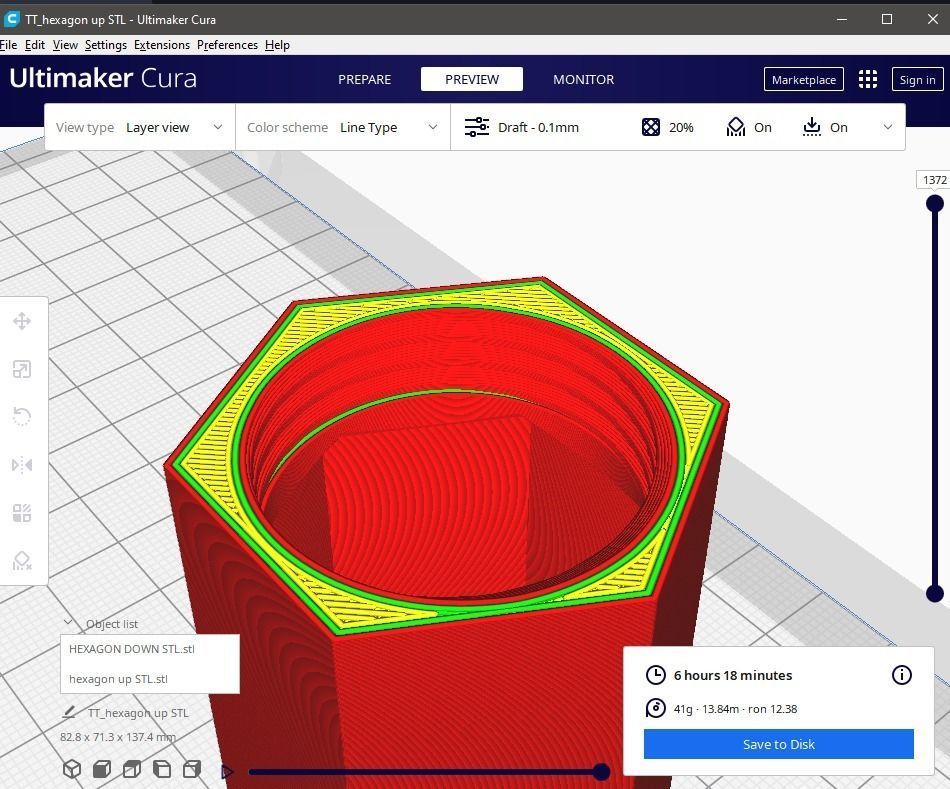Select the Scale tool in left toolbar
Viewport: 950px width, 789px height.
[22, 369]
